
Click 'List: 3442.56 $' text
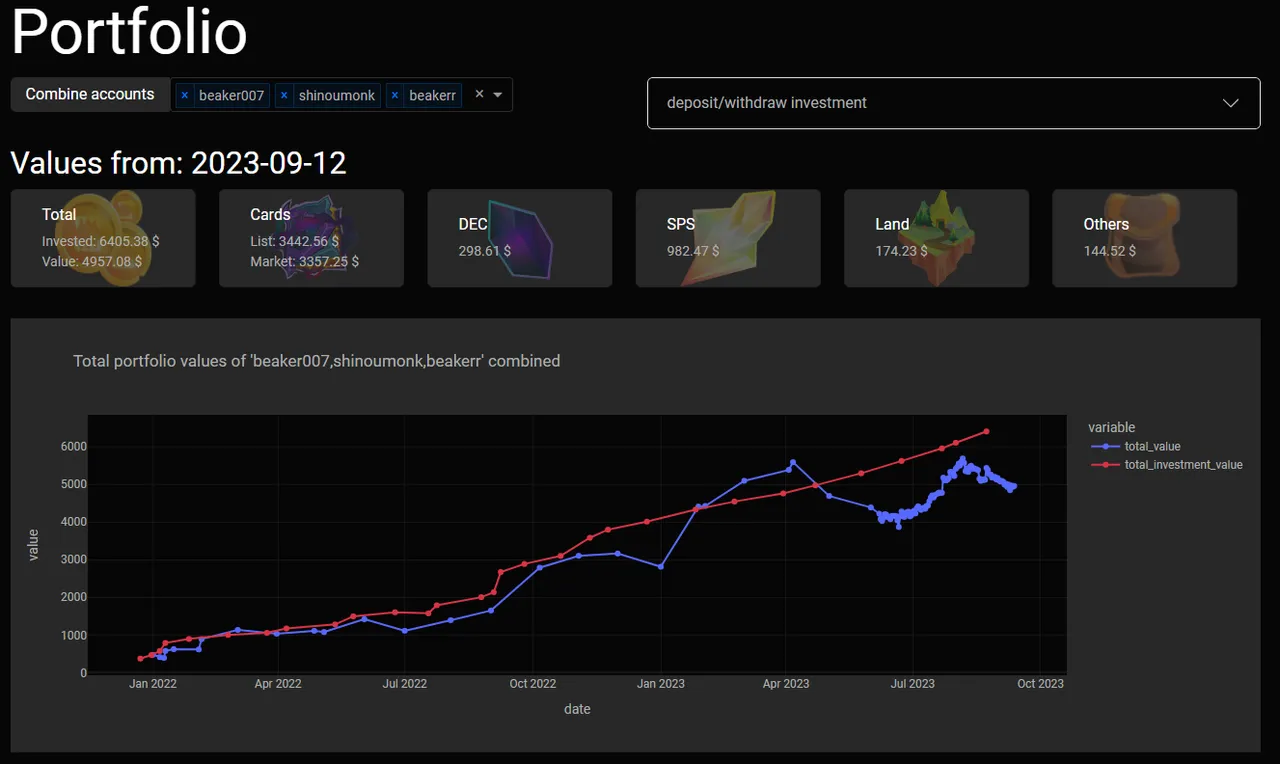(294, 242)
